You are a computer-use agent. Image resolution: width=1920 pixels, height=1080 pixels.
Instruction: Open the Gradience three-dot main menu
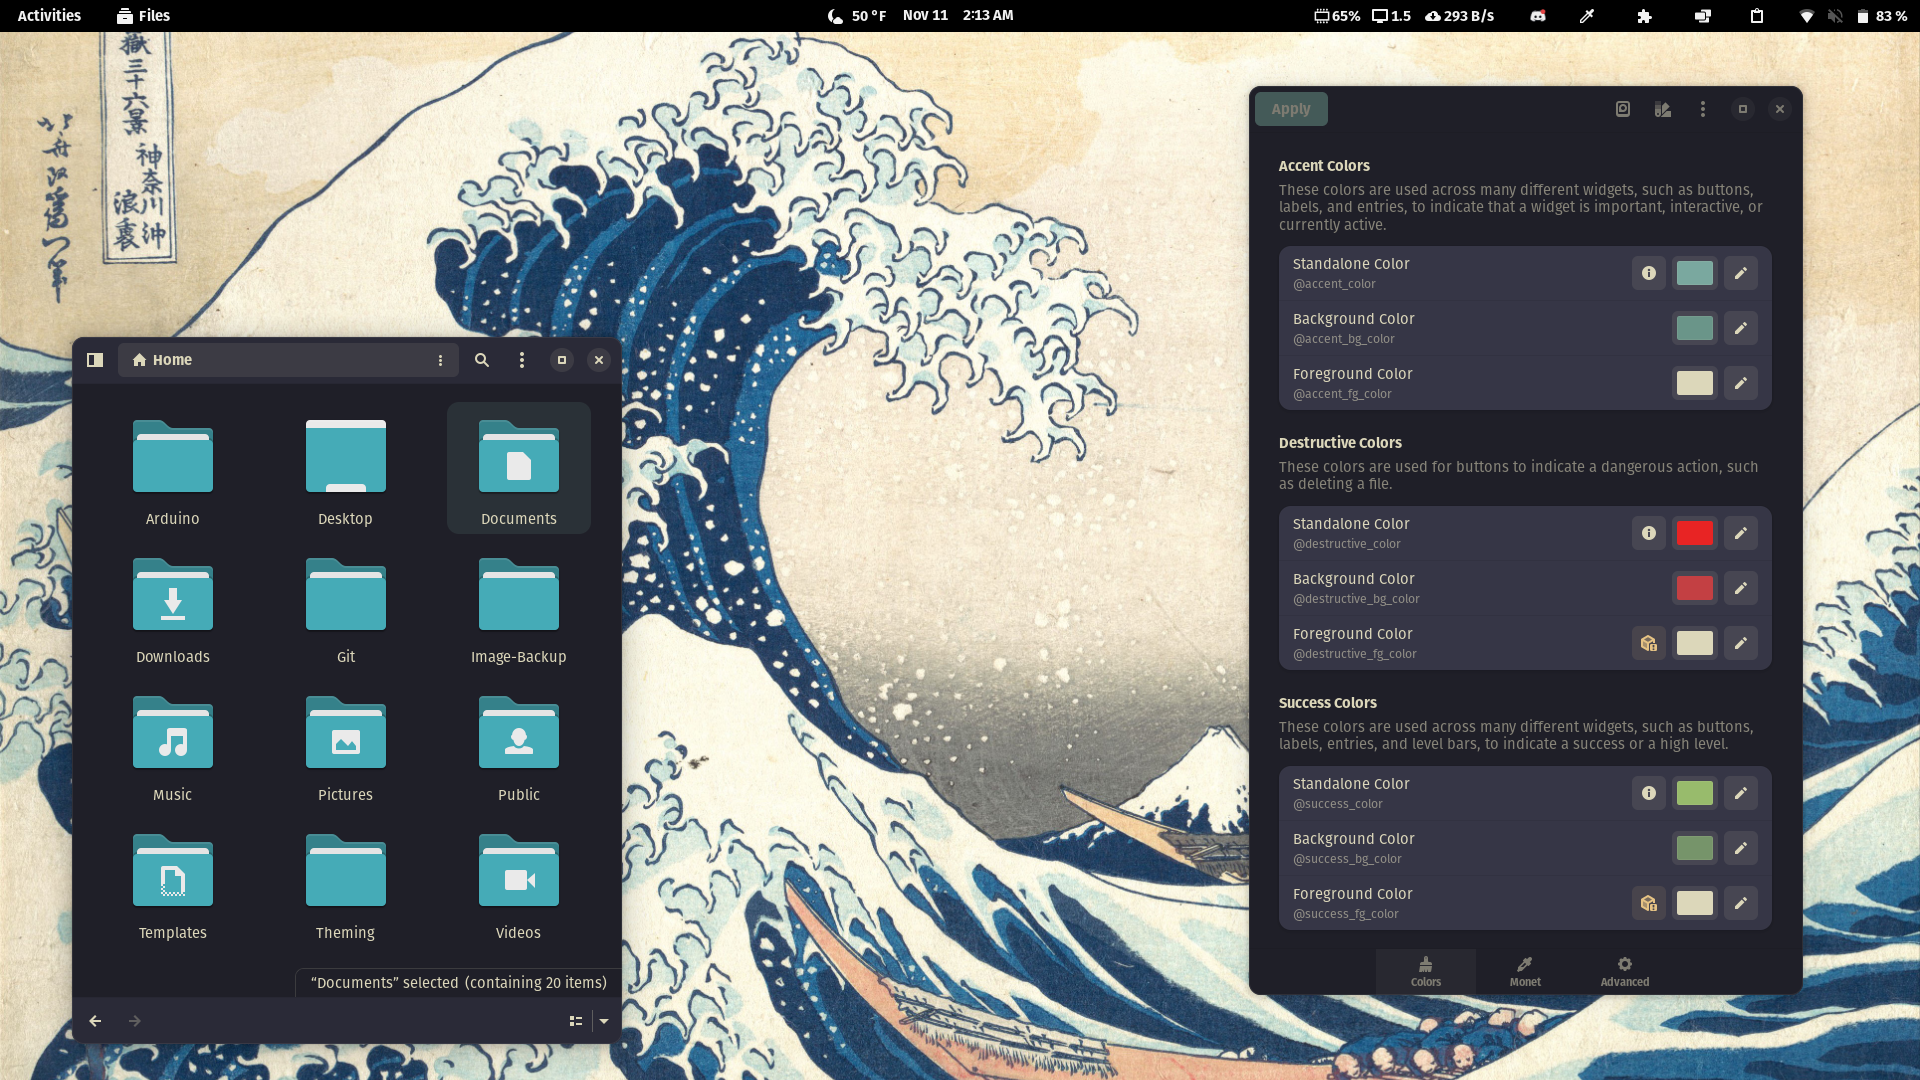click(x=1702, y=109)
